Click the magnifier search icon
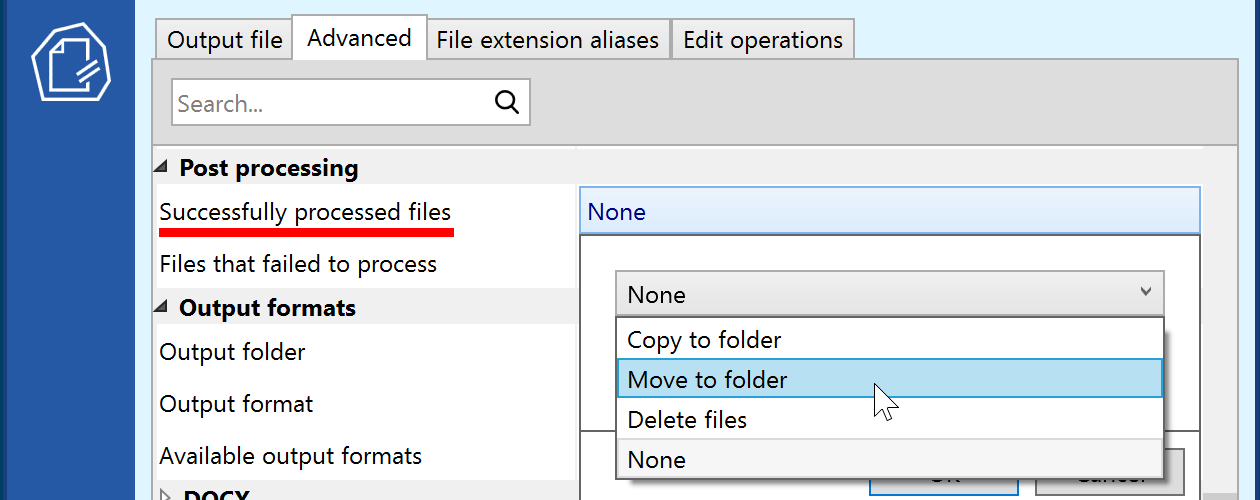Viewport: 1260px width, 500px height. 507,102
